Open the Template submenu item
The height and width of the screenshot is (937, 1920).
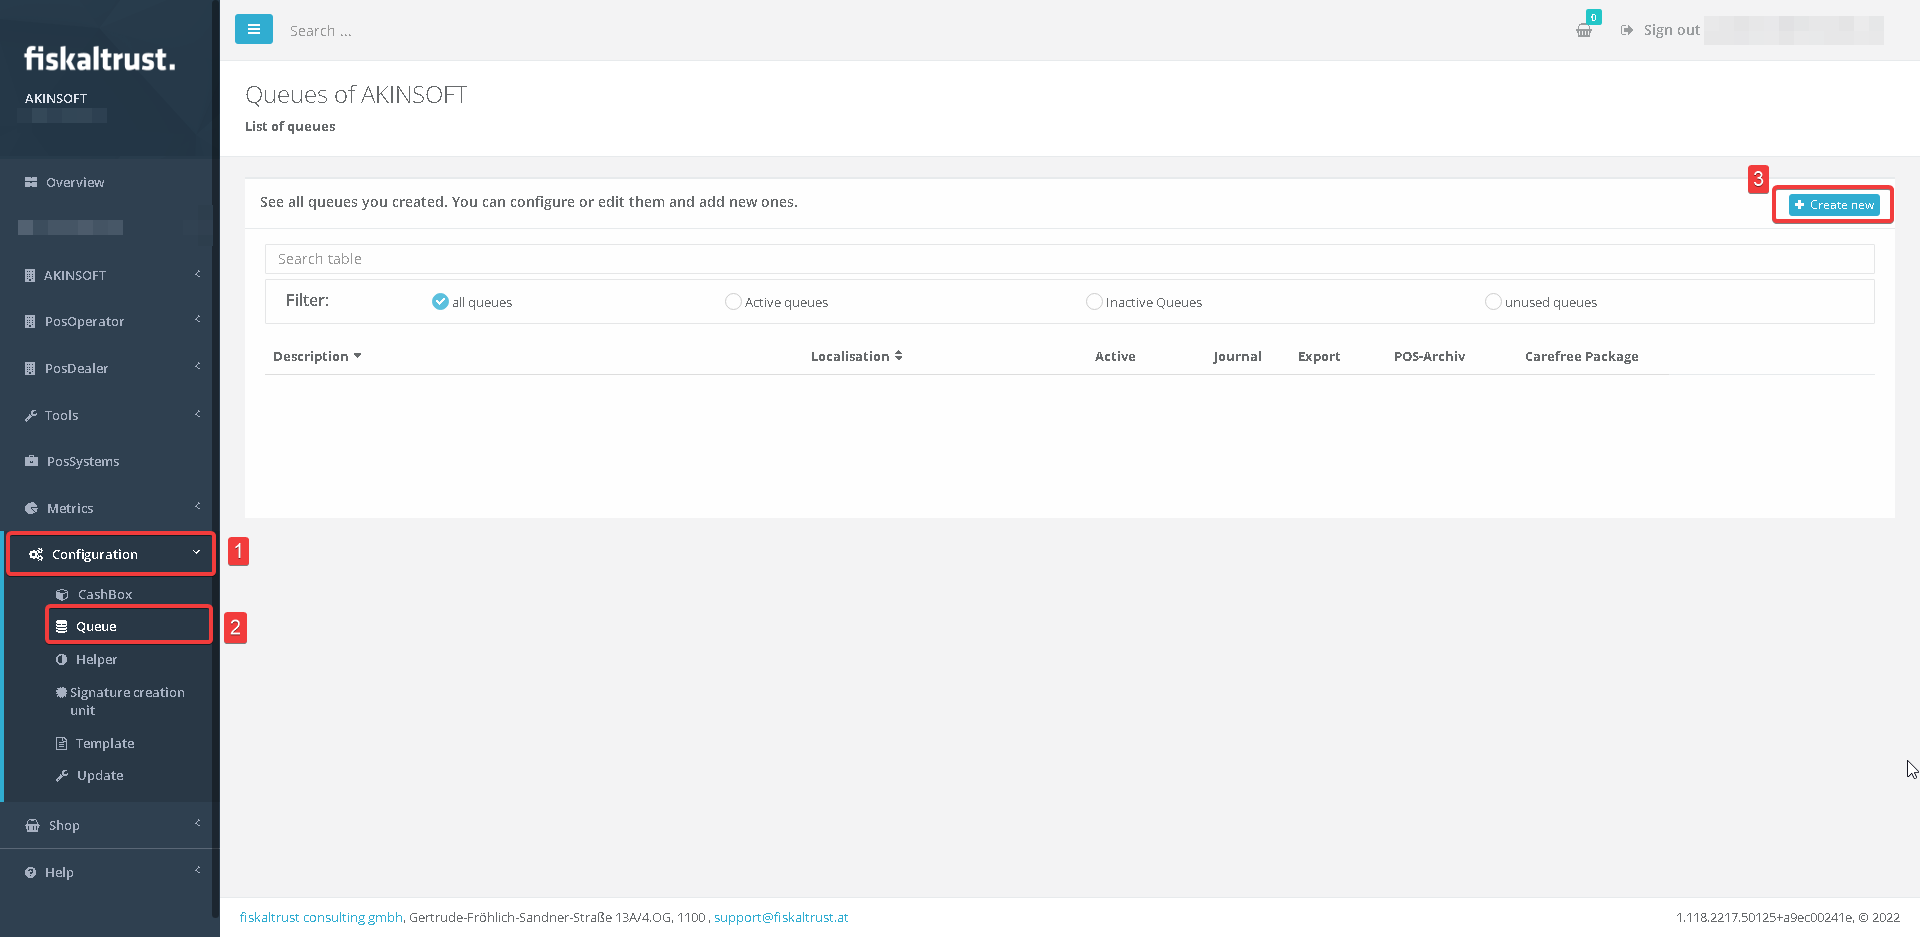[105, 743]
